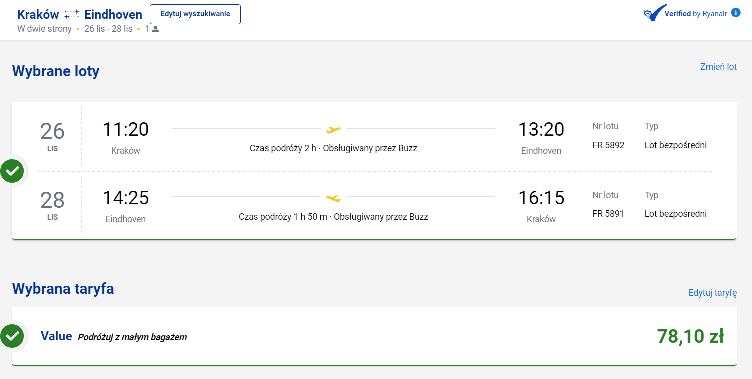The width and height of the screenshot is (752, 379).
Task: Click green checkmark beside Value fare
Action: click(12, 336)
